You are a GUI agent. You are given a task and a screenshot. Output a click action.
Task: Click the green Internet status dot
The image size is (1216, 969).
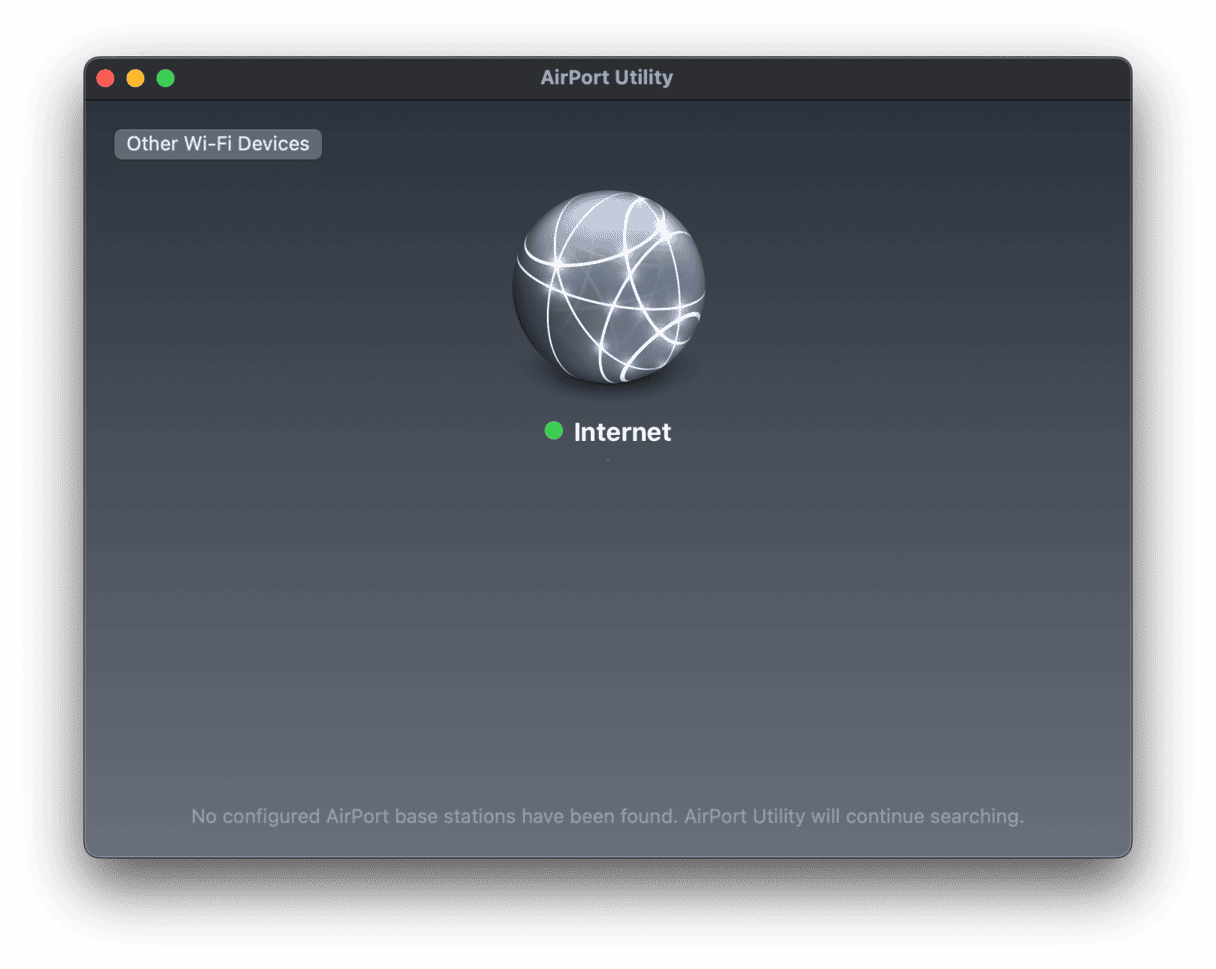[x=554, y=431]
